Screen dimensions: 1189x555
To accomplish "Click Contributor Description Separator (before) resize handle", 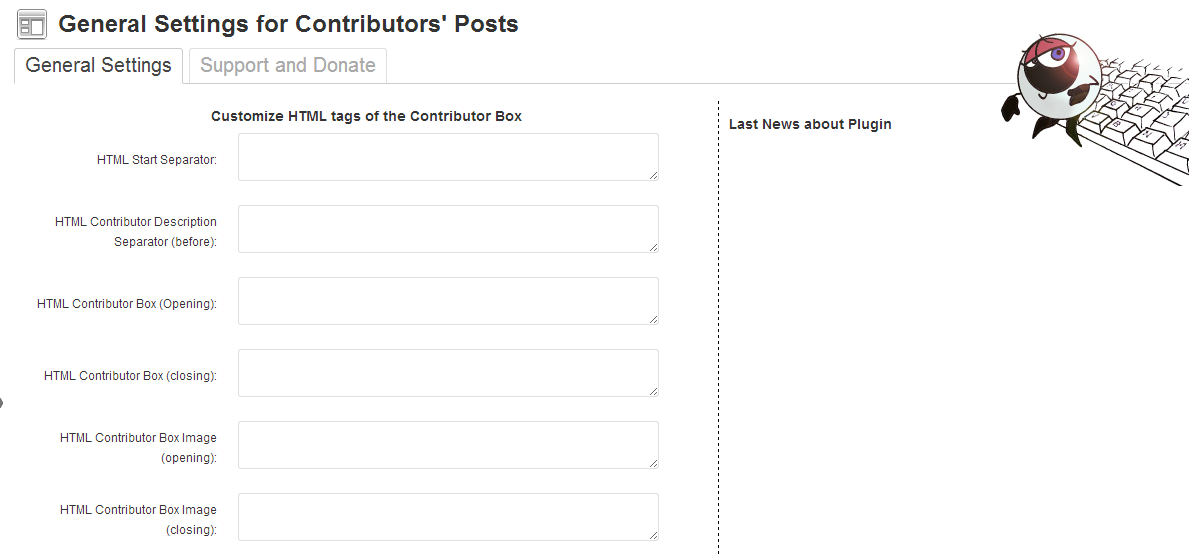I will pos(653,247).
